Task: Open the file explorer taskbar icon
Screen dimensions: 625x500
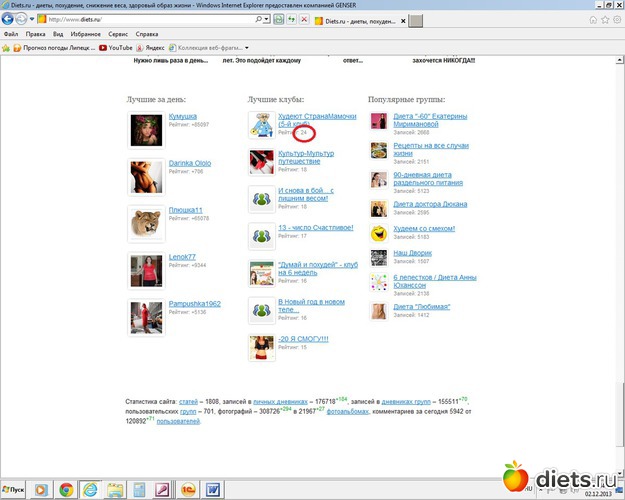Action: pyautogui.click(x=114, y=489)
